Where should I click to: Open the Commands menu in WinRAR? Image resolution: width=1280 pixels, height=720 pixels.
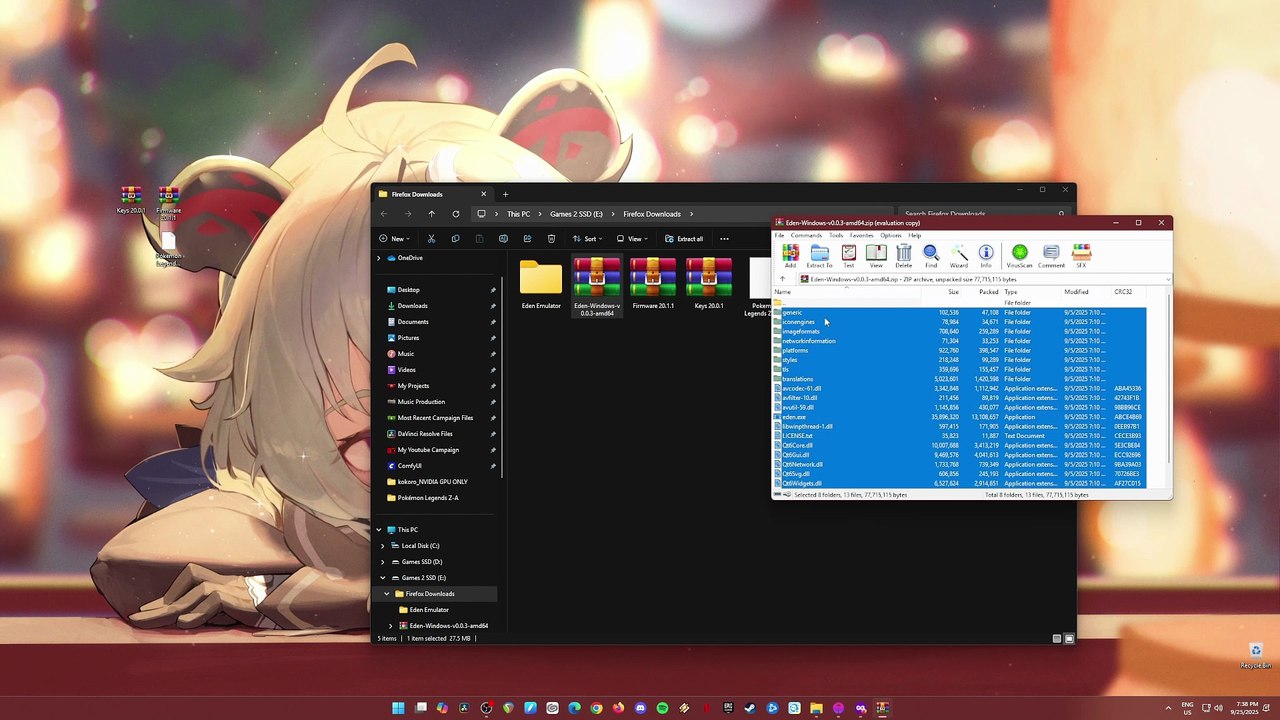(x=806, y=235)
